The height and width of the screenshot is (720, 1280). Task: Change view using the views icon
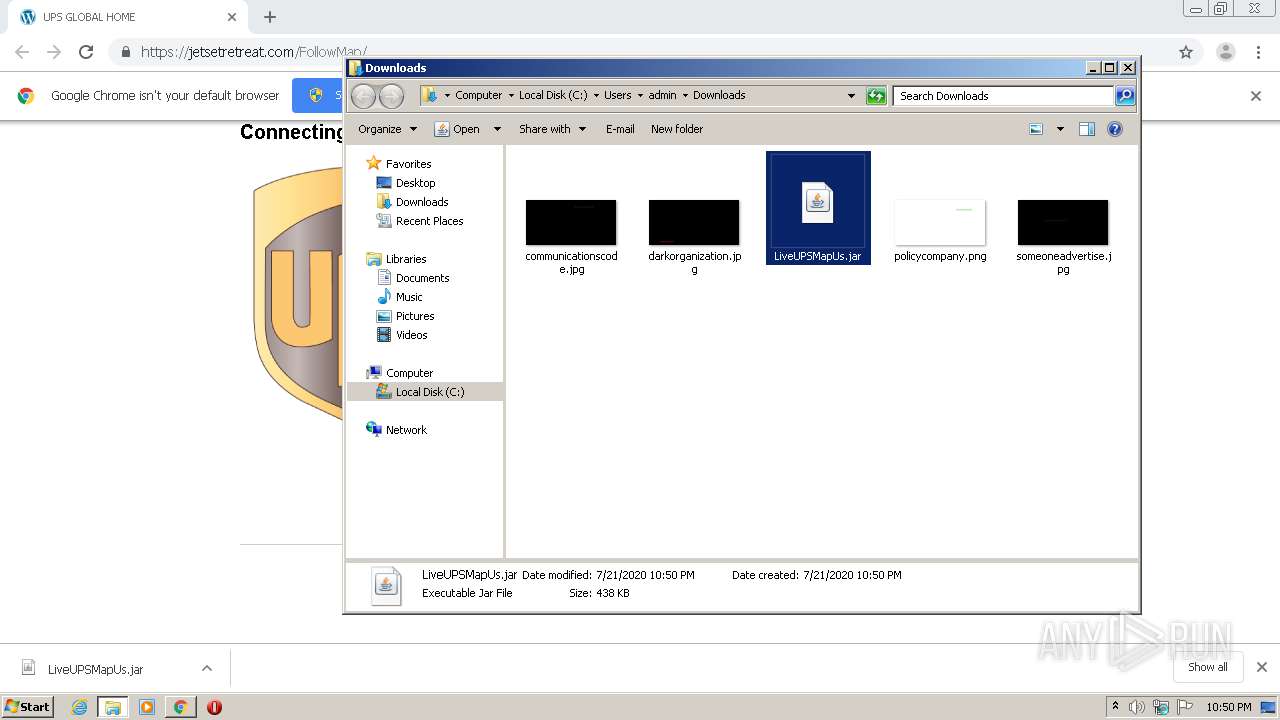[x=1036, y=129]
